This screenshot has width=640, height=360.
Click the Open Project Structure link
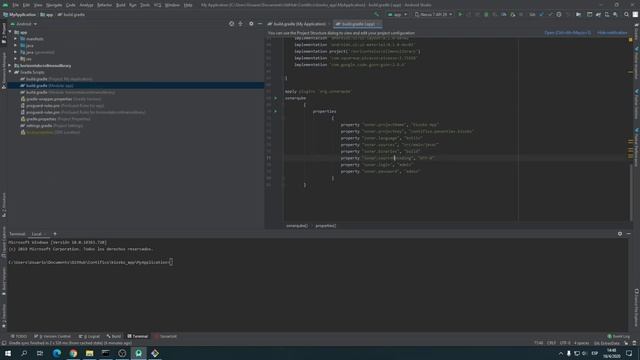coord(567,33)
